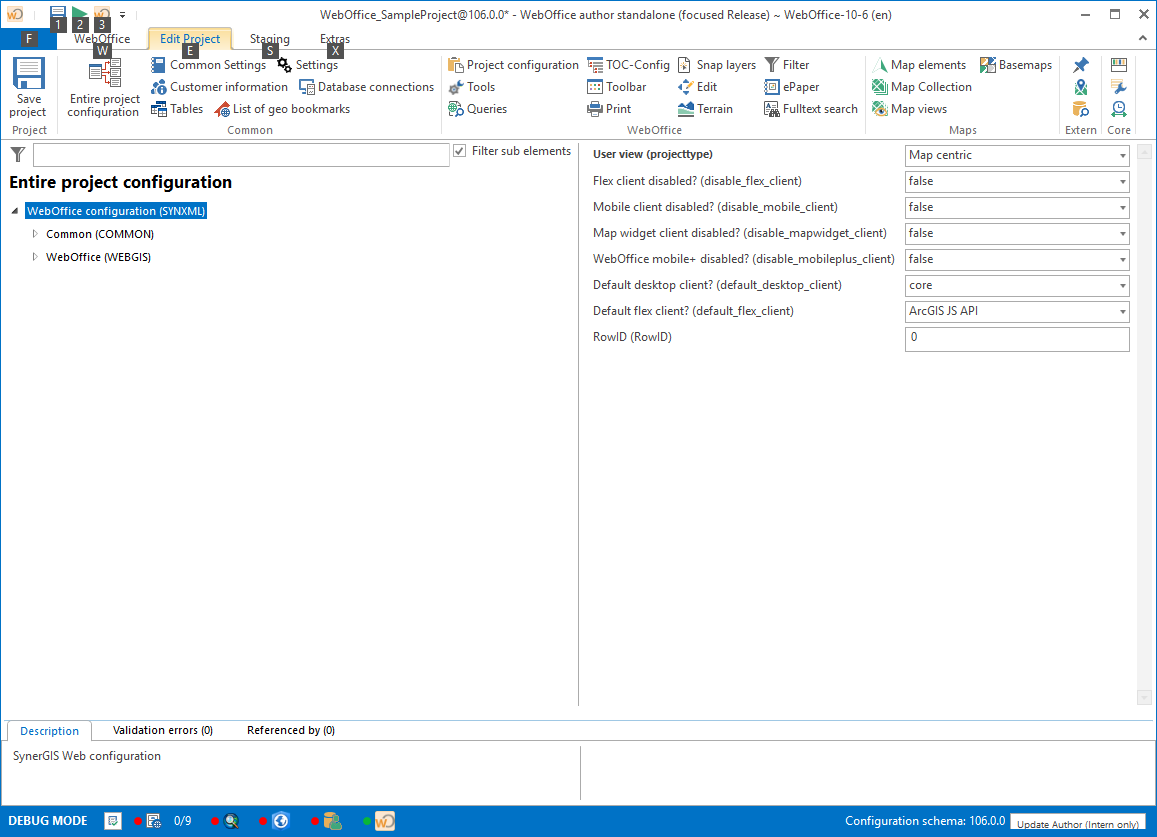Open the Fulltext search configuration
1157x837 pixels.
(810, 108)
